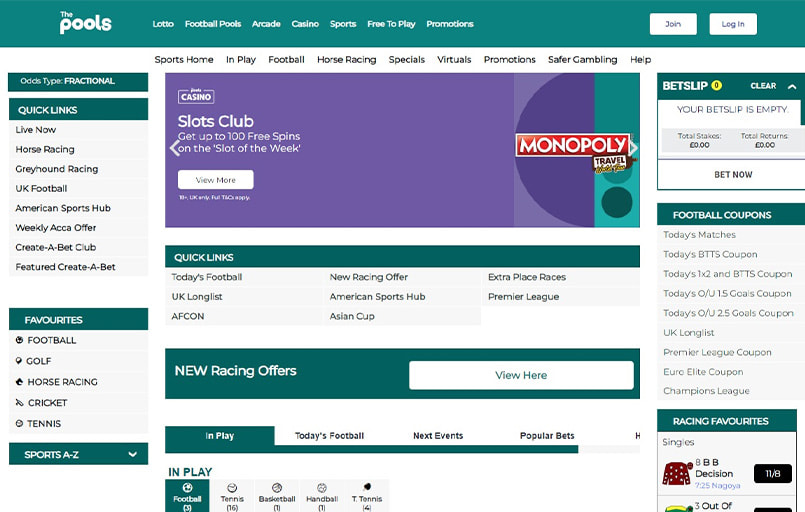Open Golf favourite in sidebar
This screenshot has width=805, height=512.
tap(79, 361)
